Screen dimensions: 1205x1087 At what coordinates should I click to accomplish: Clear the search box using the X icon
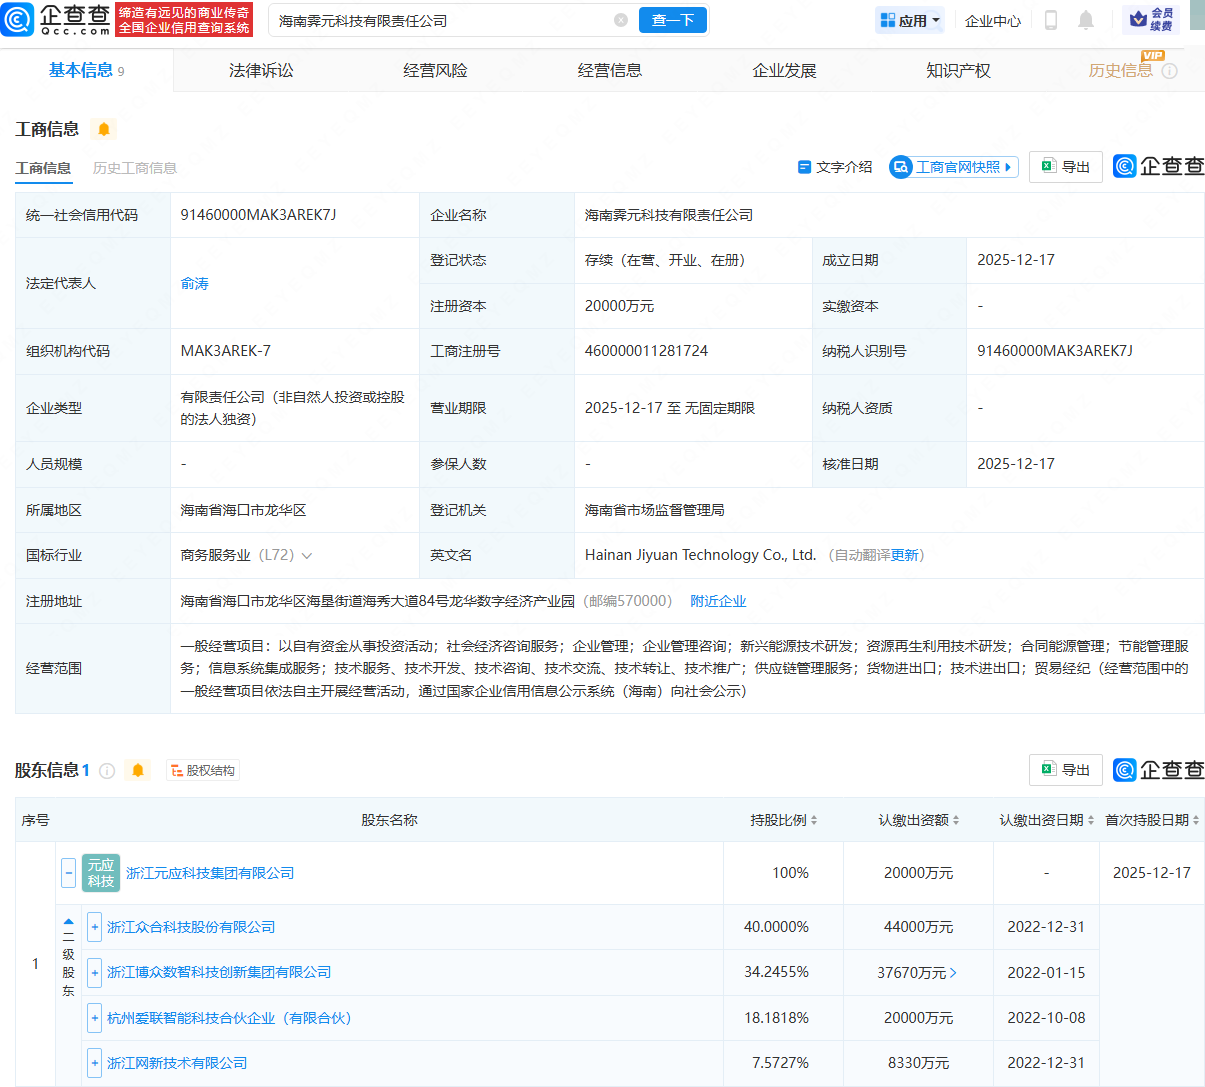coord(621,19)
